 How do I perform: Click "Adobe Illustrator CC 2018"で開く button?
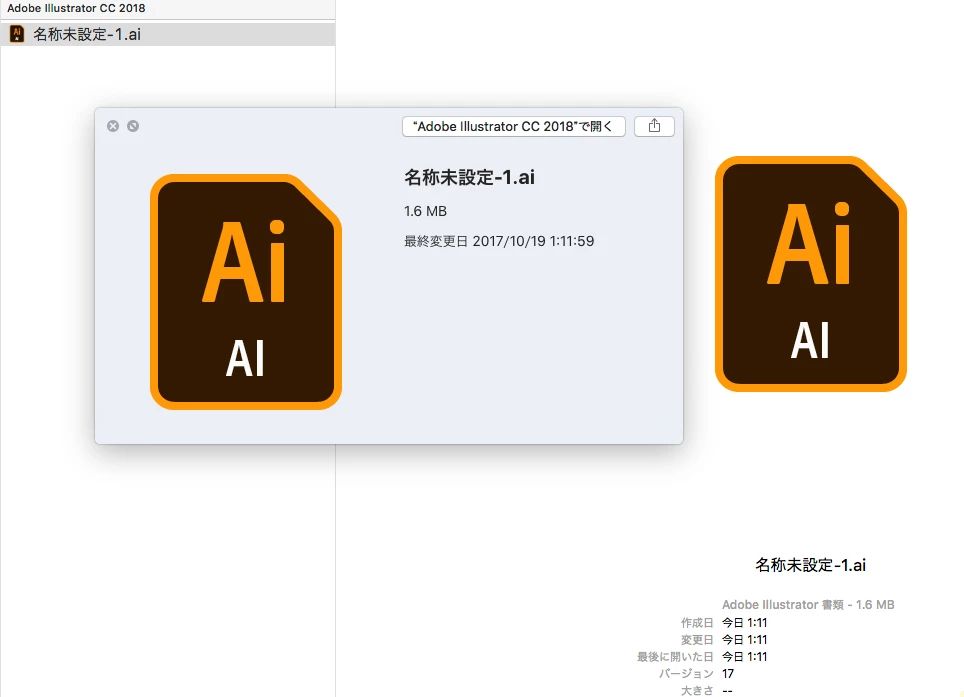click(513, 126)
